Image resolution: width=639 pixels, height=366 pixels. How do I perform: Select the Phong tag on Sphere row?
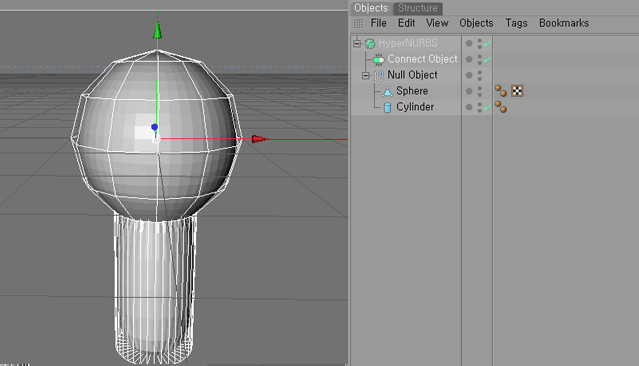(501, 91)
